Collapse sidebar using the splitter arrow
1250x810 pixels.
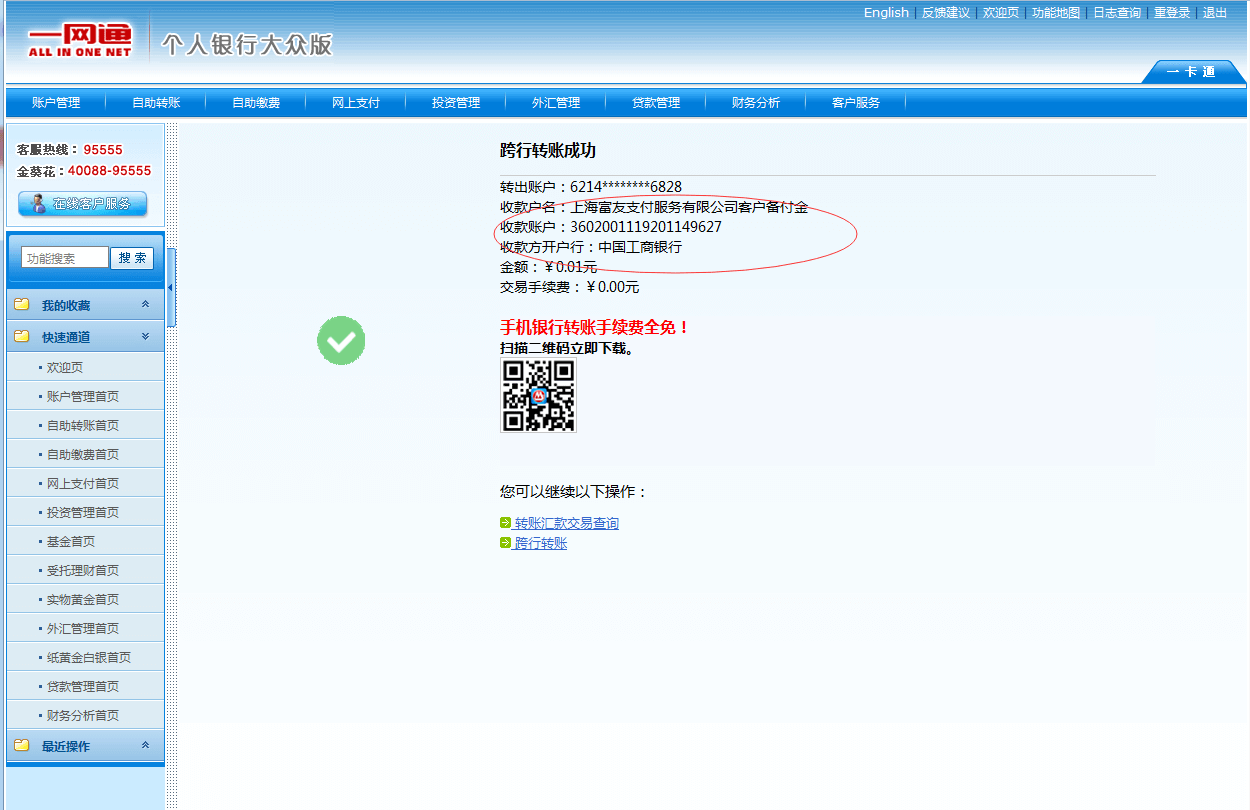[170, 288]
